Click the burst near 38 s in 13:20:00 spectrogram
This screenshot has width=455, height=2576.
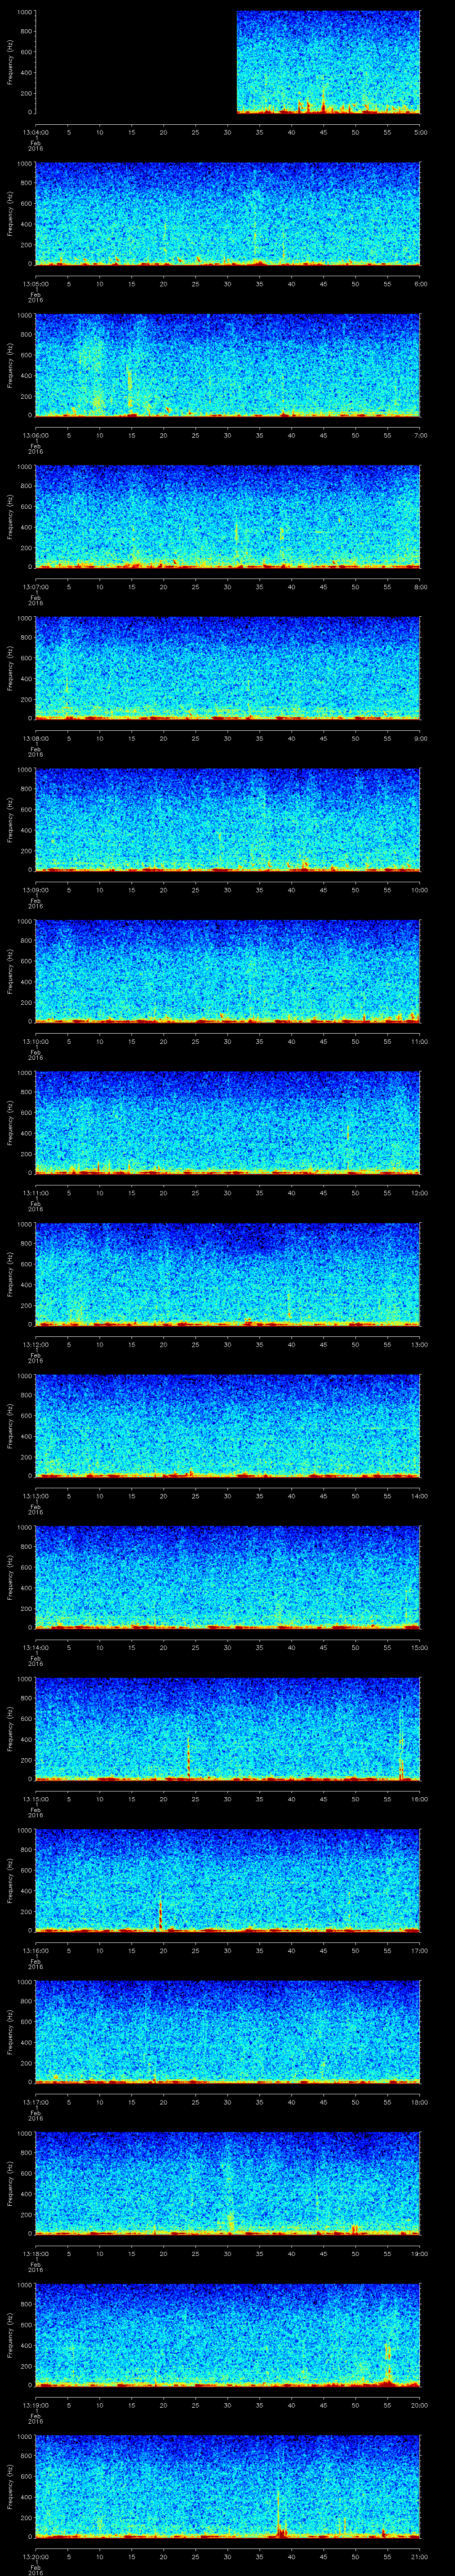point(279,2510)
